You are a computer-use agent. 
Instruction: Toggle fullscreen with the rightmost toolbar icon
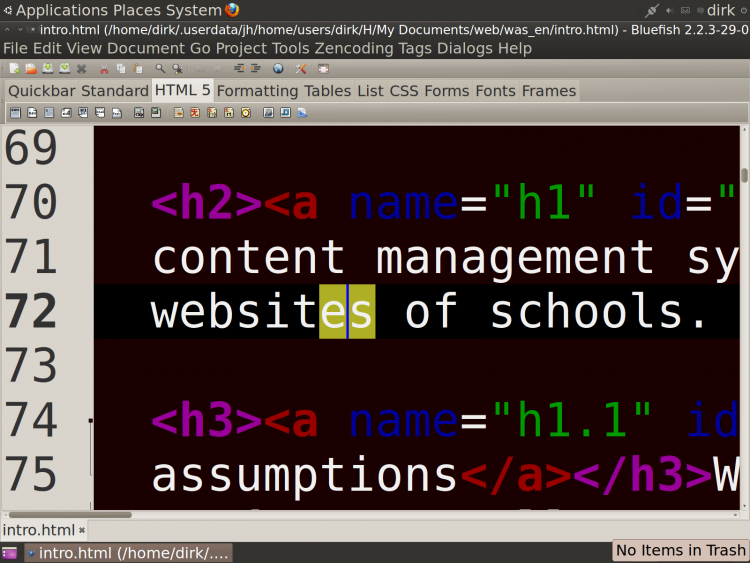coord(323,69)
